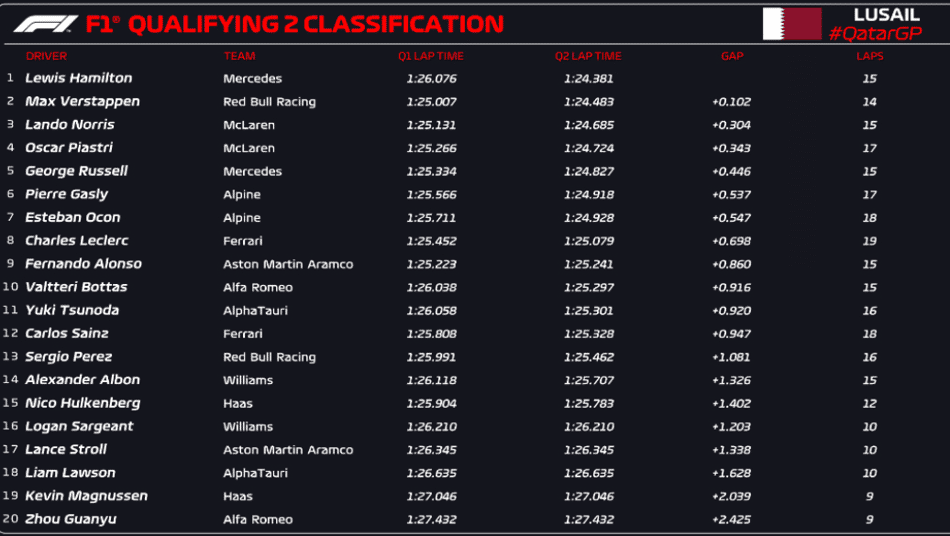Click Kevin Magnussen's Haas team label
The height and width of the screenshot is (536, 950).
tap(238, 497)
